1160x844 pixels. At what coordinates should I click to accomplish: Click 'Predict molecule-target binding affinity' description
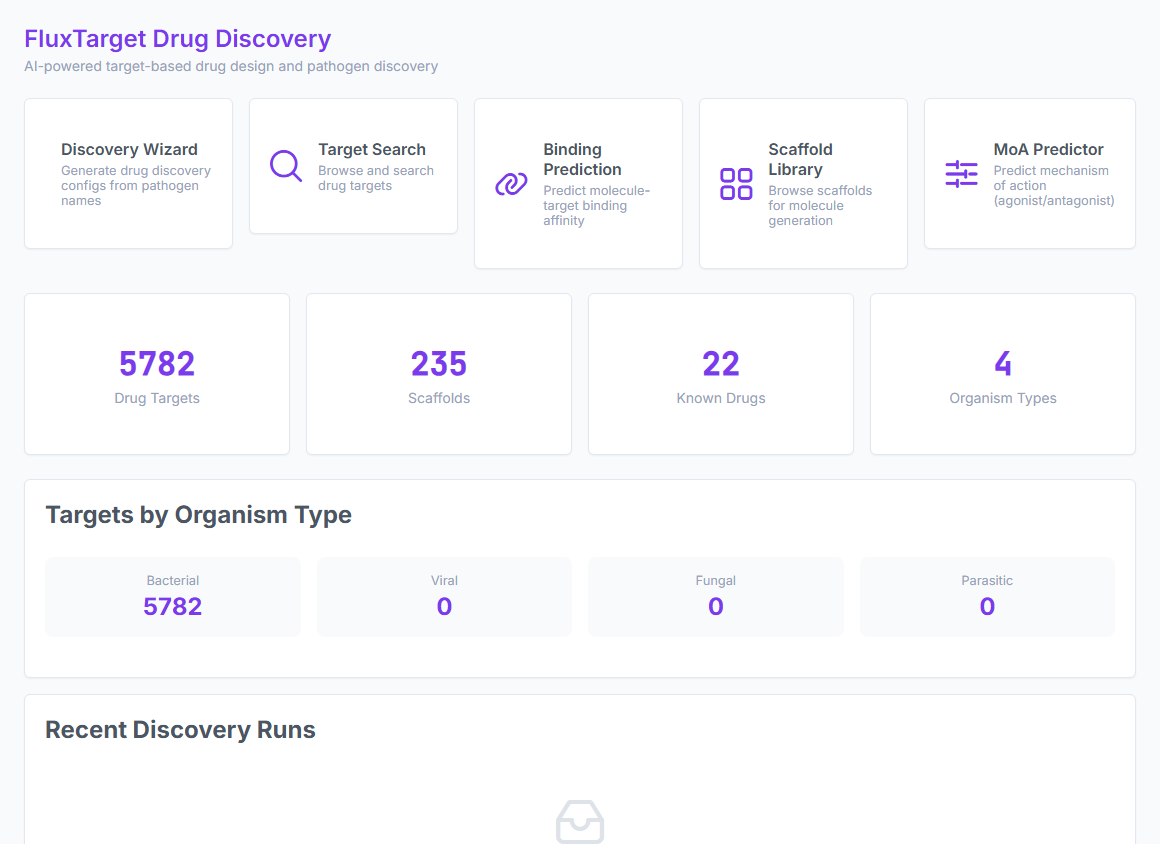pyautogui.click(x=596, y=206)
